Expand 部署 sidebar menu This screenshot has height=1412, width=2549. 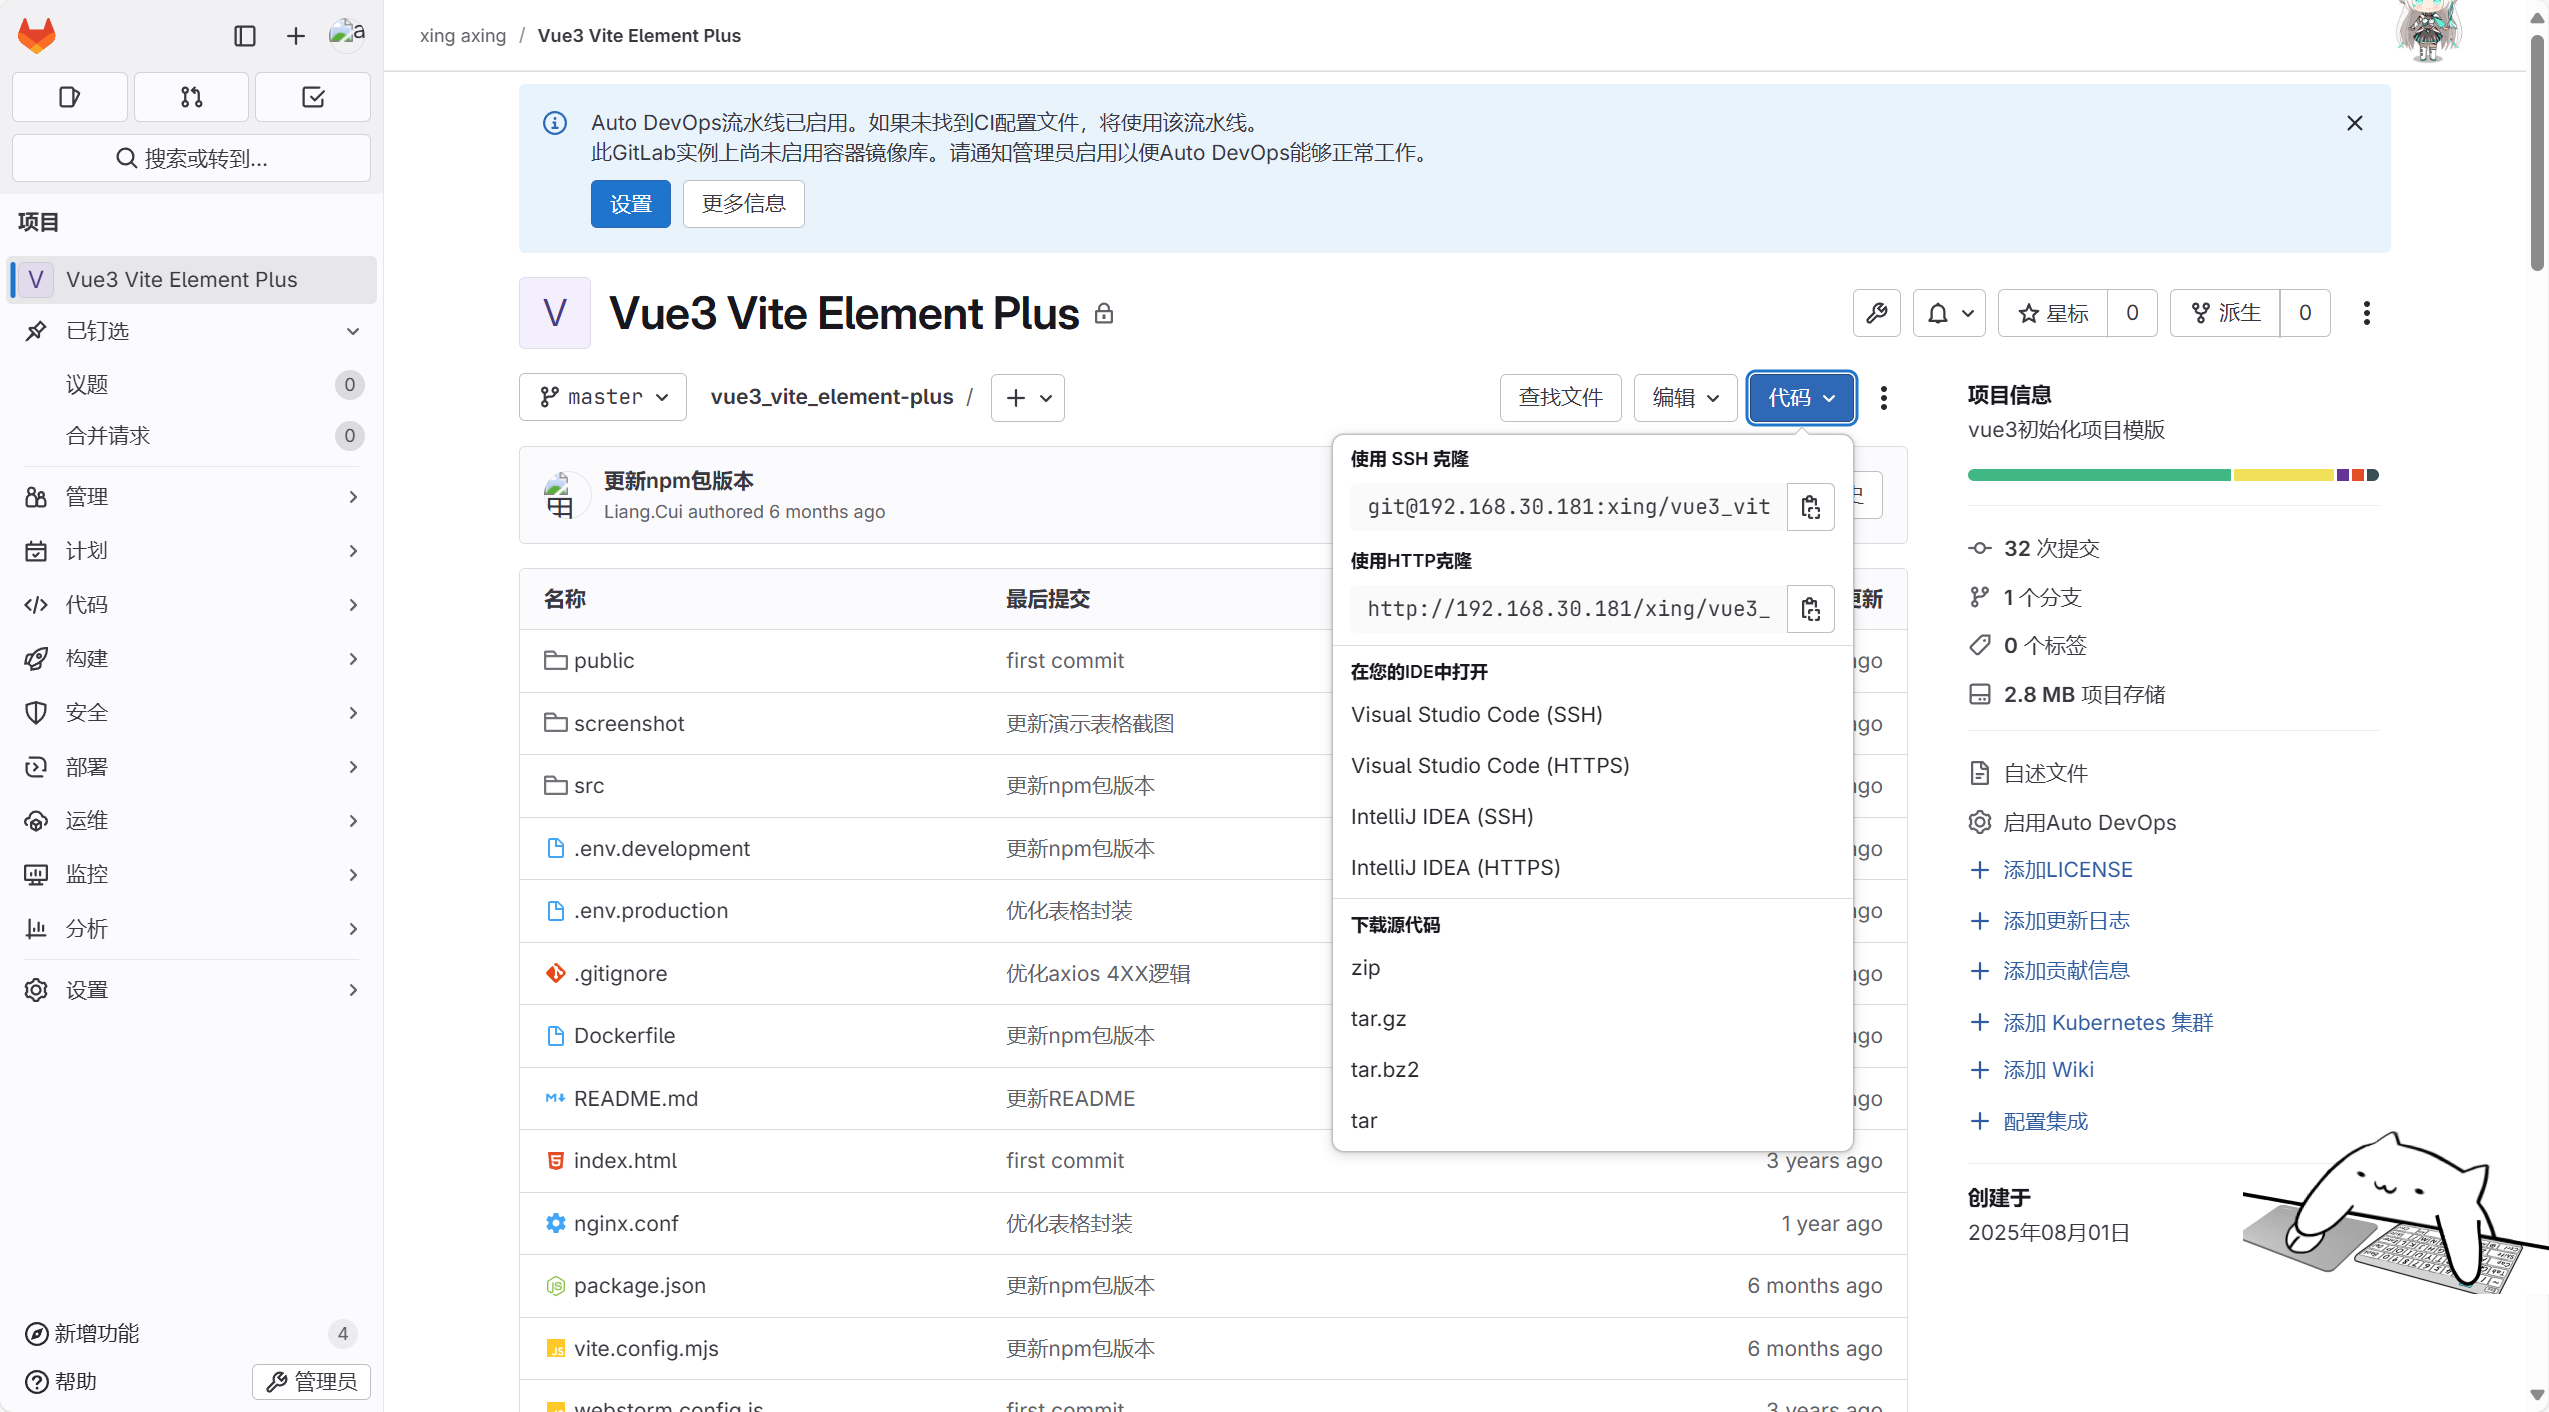(192, 767)
